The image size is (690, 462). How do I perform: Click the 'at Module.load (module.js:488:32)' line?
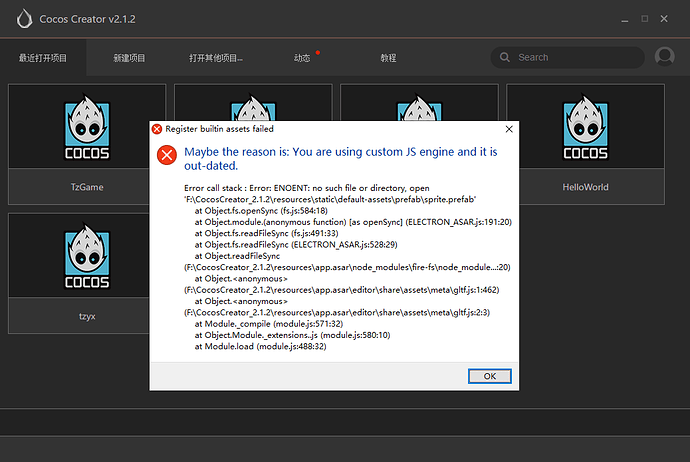pyautogui.click(x=261, y=346)
